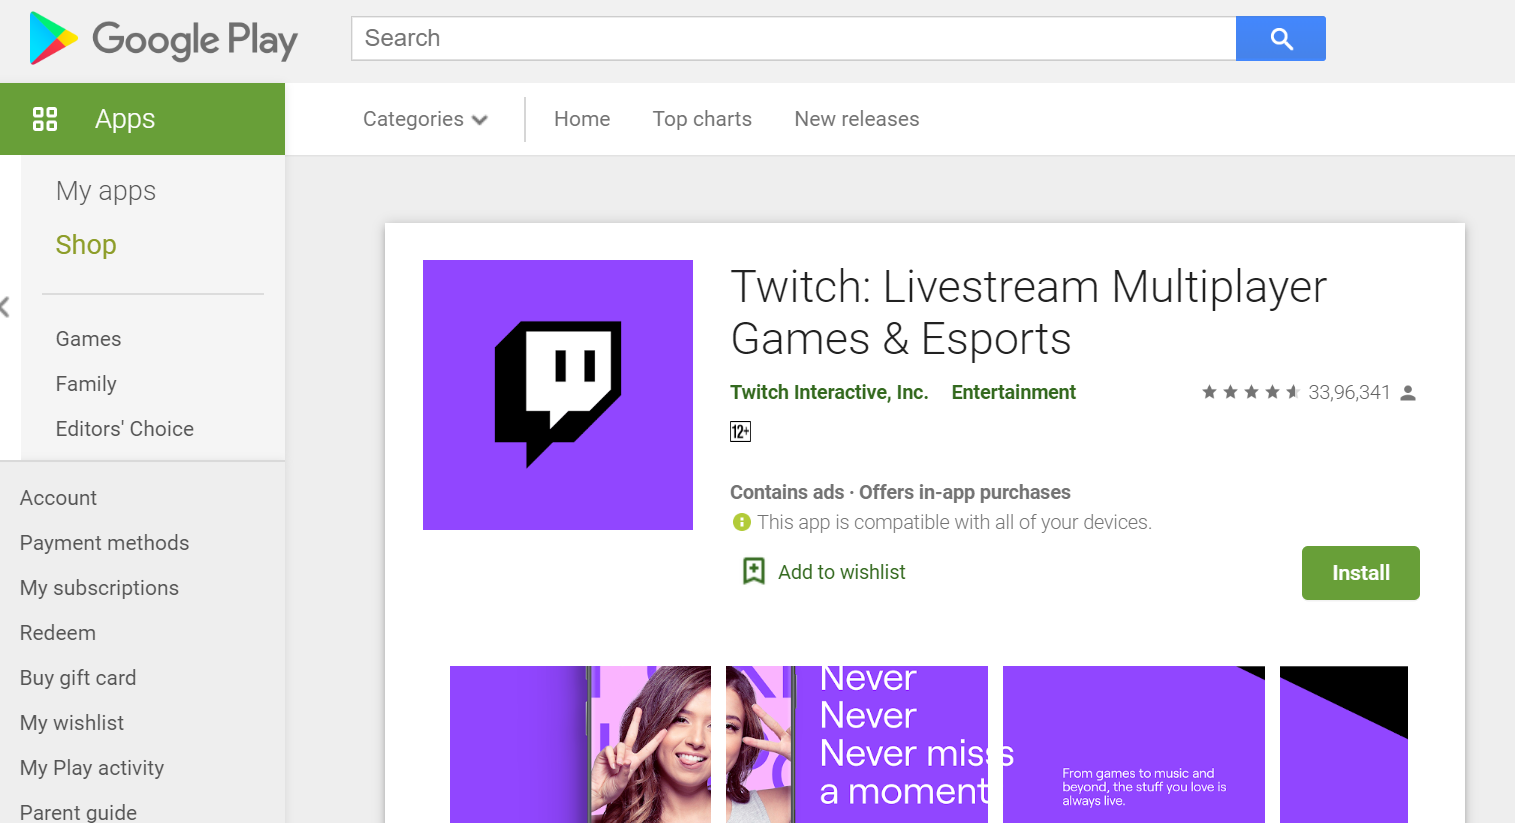
Task: Open the Home tab
Action: 582,119
